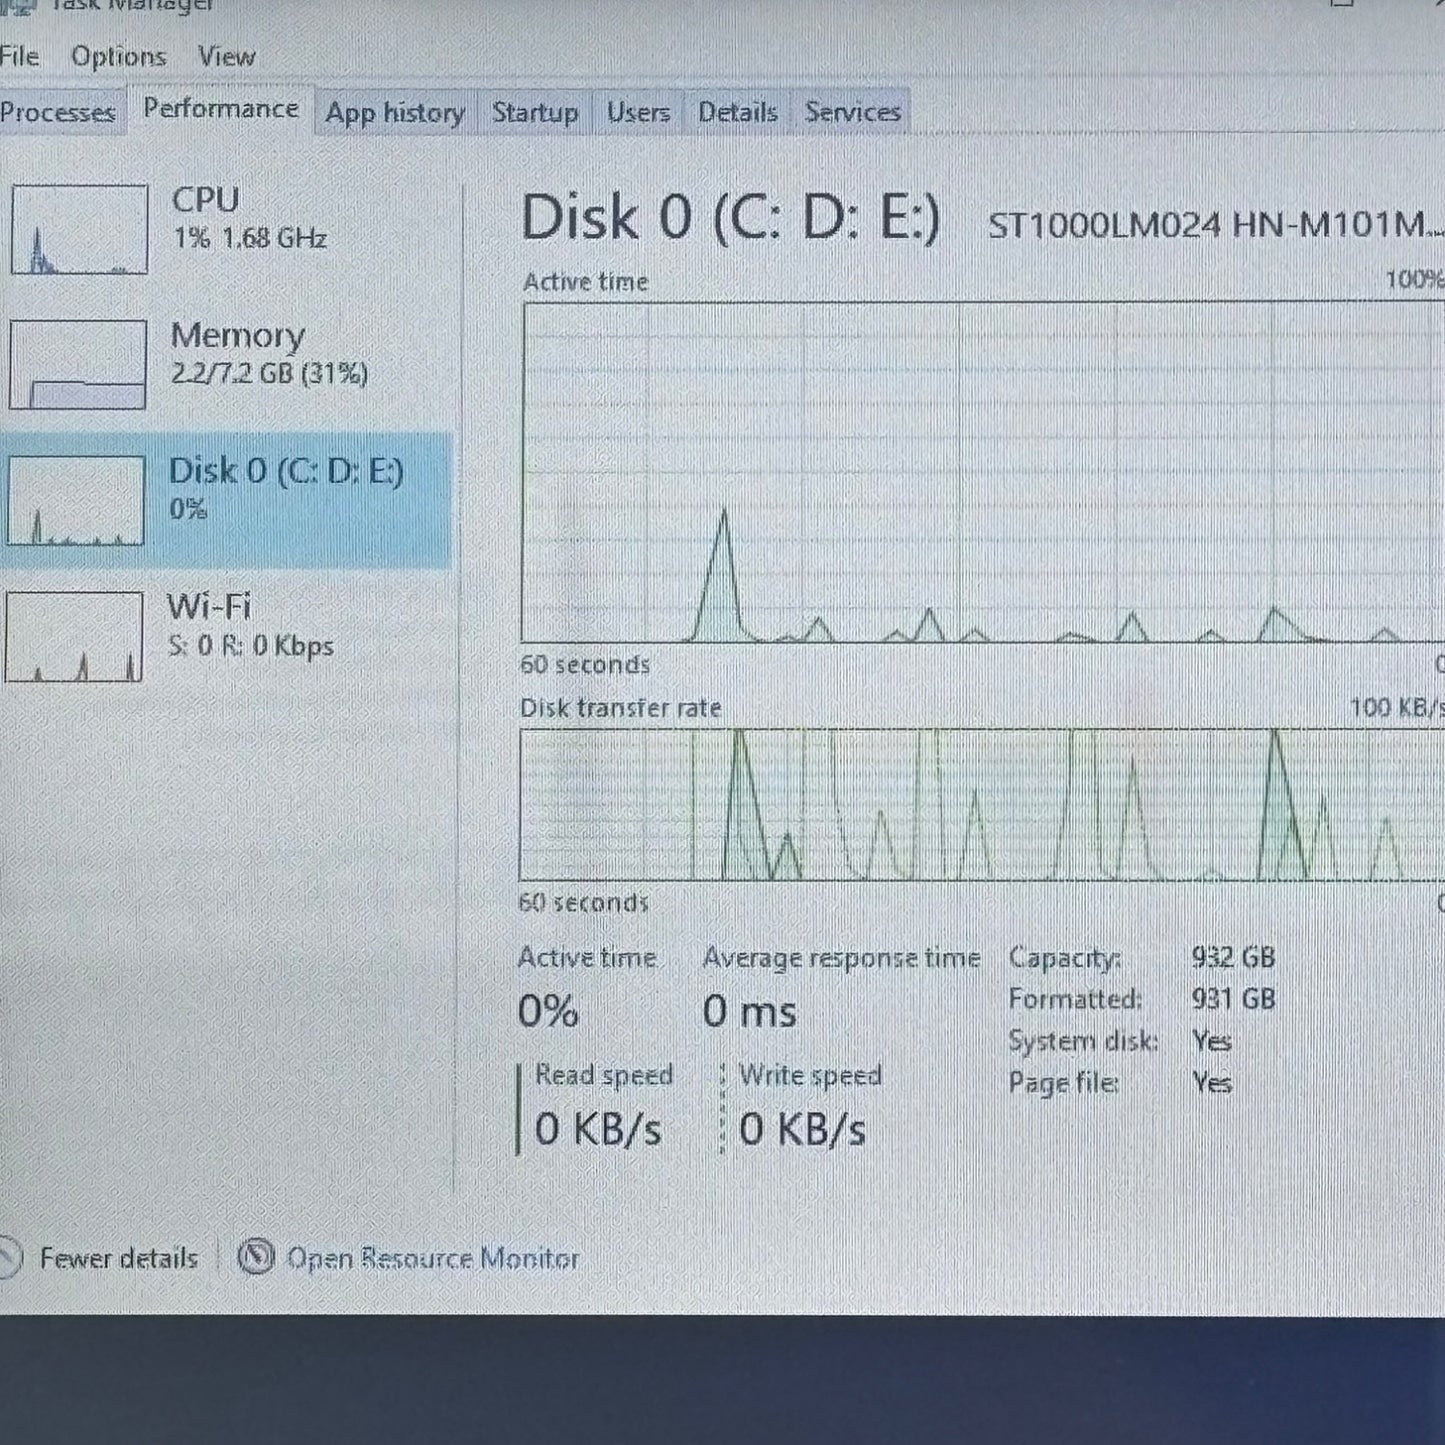This screenshot has height=1445, width=1445.
Task: Click the Average response time 0 ms value
Action: point(749,1011)
